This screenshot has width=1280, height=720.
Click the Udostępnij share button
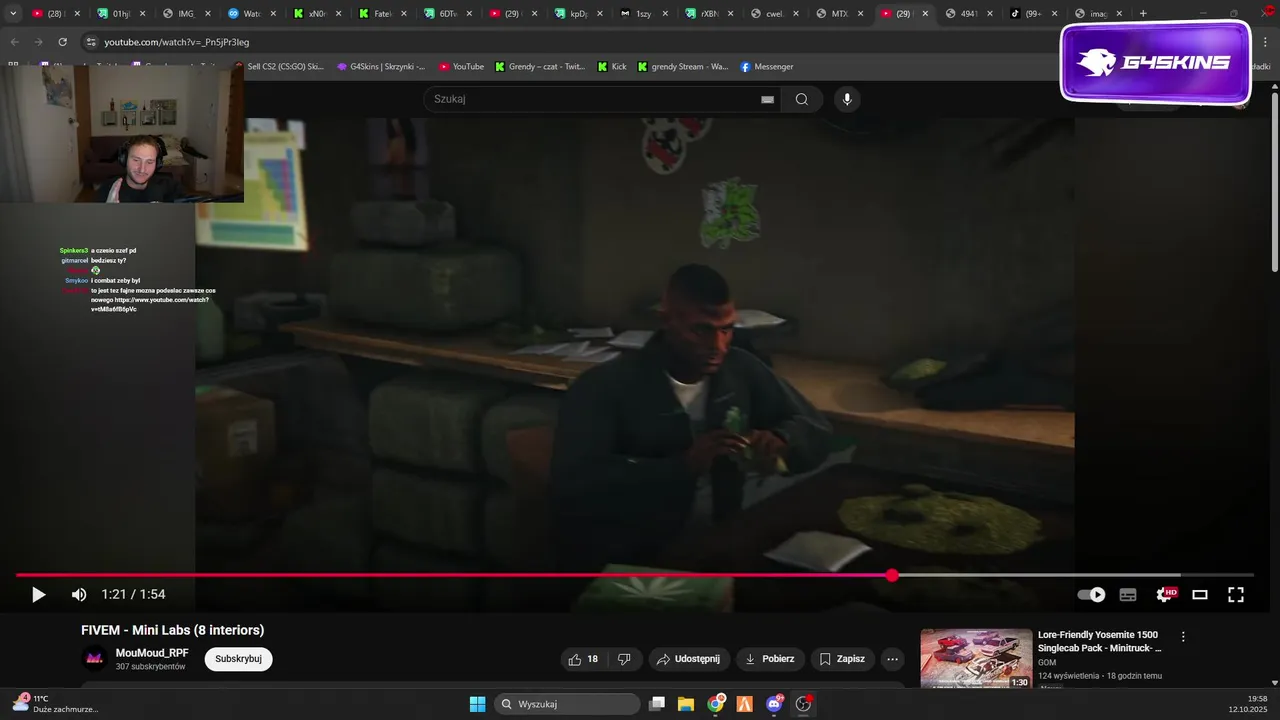tap(688, 659)
